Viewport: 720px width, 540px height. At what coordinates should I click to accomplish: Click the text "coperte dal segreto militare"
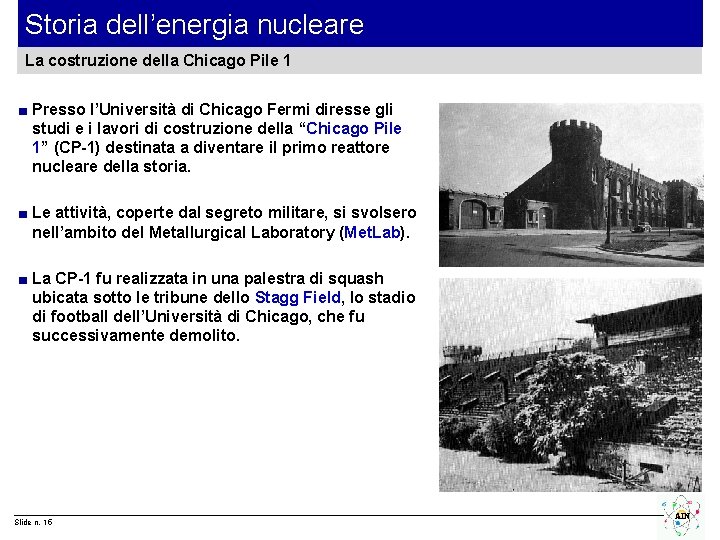pyautogui.click(x=222, y=213)
